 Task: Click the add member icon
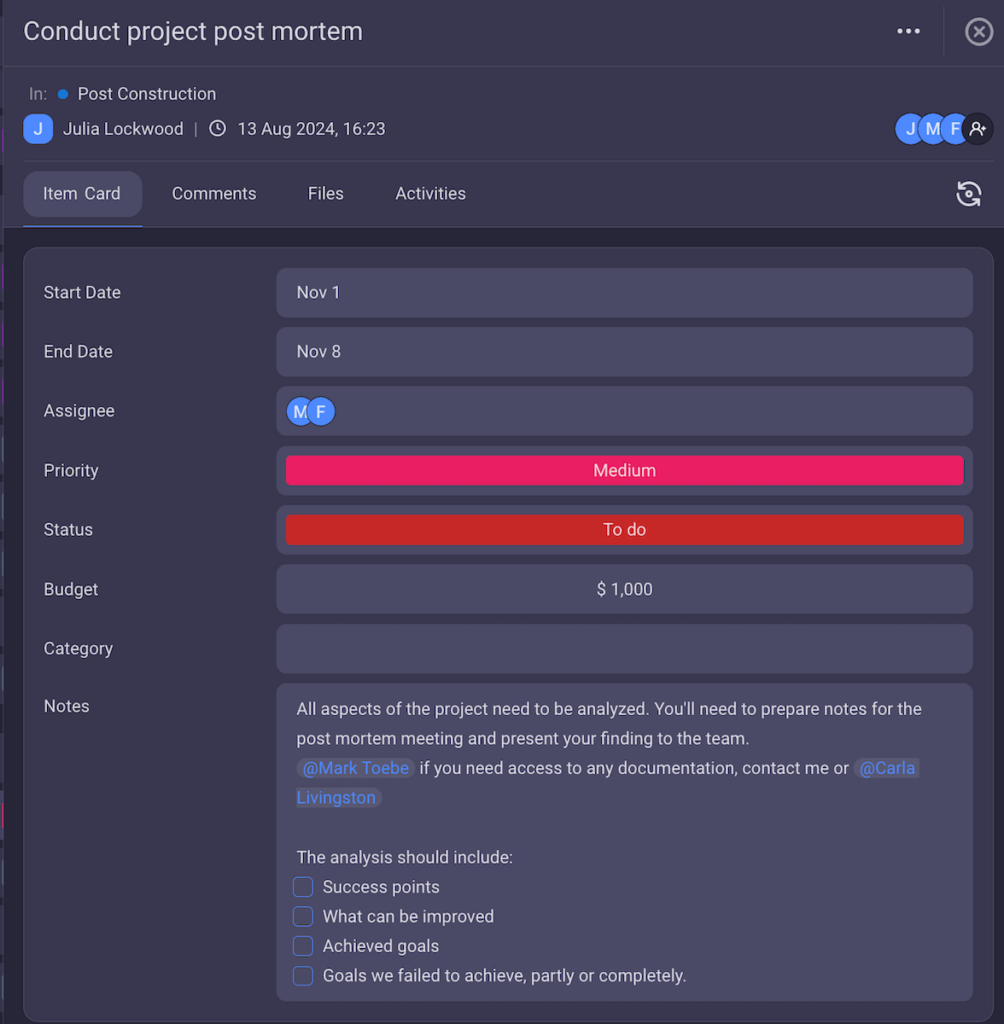978,129
